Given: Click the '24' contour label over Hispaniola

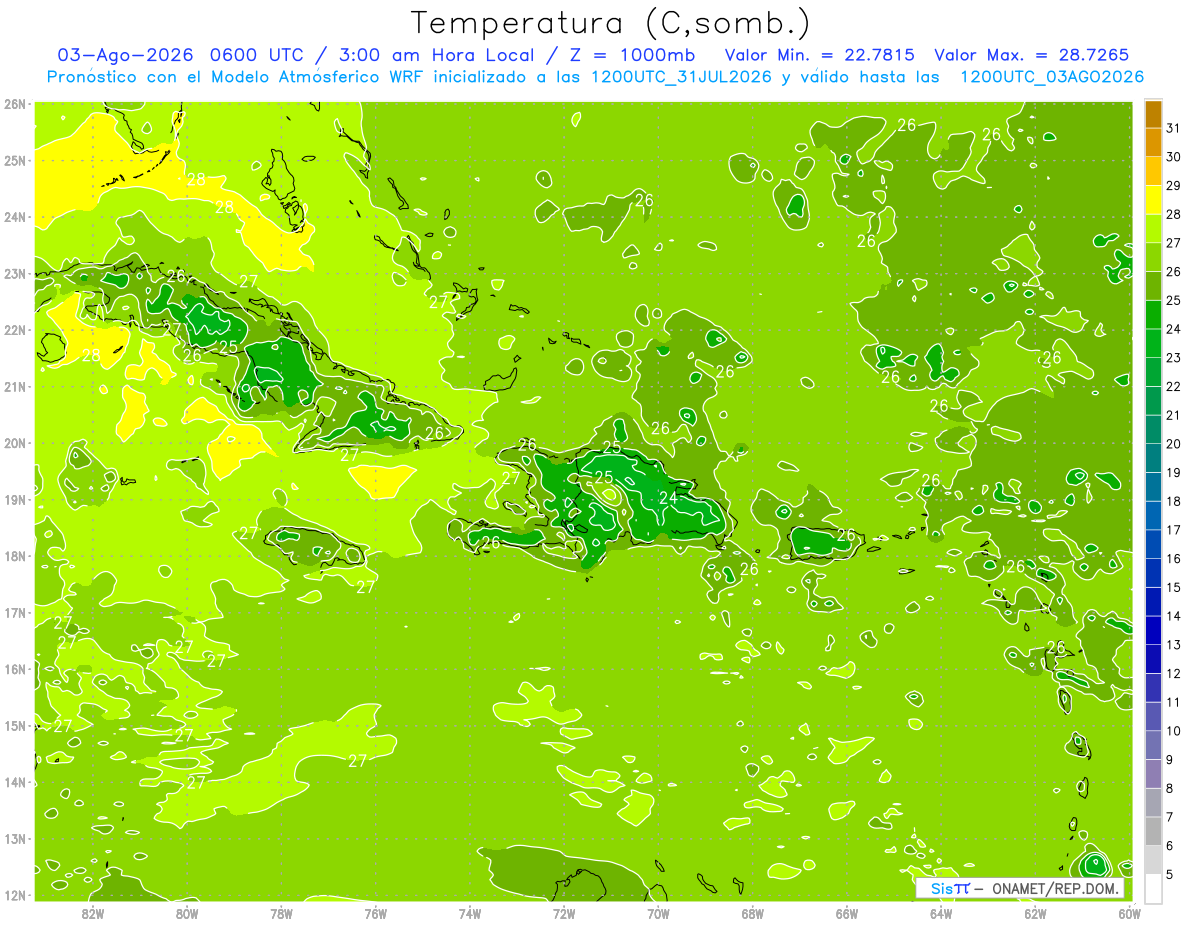Looking at the screenshot, I should coord(668,497).
